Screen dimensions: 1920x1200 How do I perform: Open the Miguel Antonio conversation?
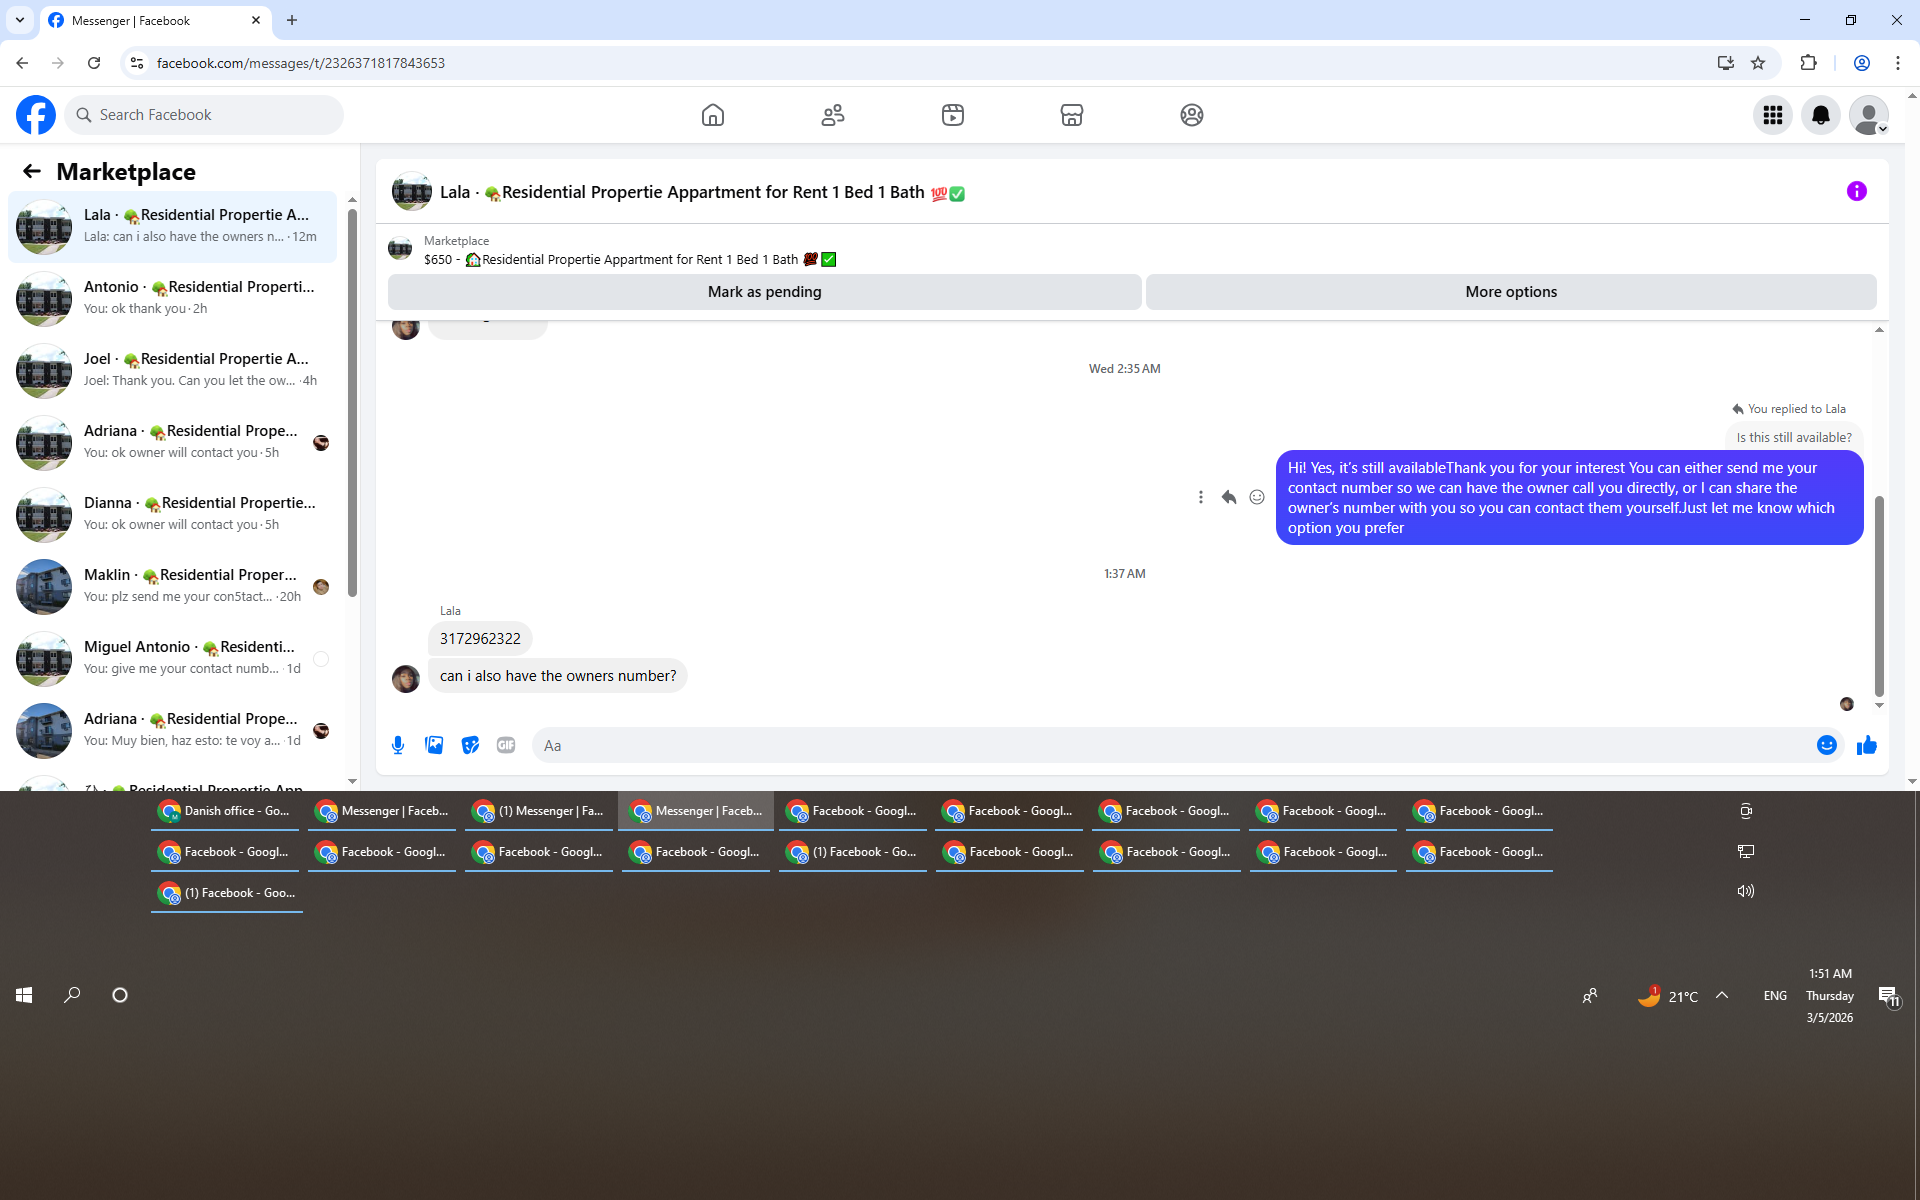(x=172, y=658)
